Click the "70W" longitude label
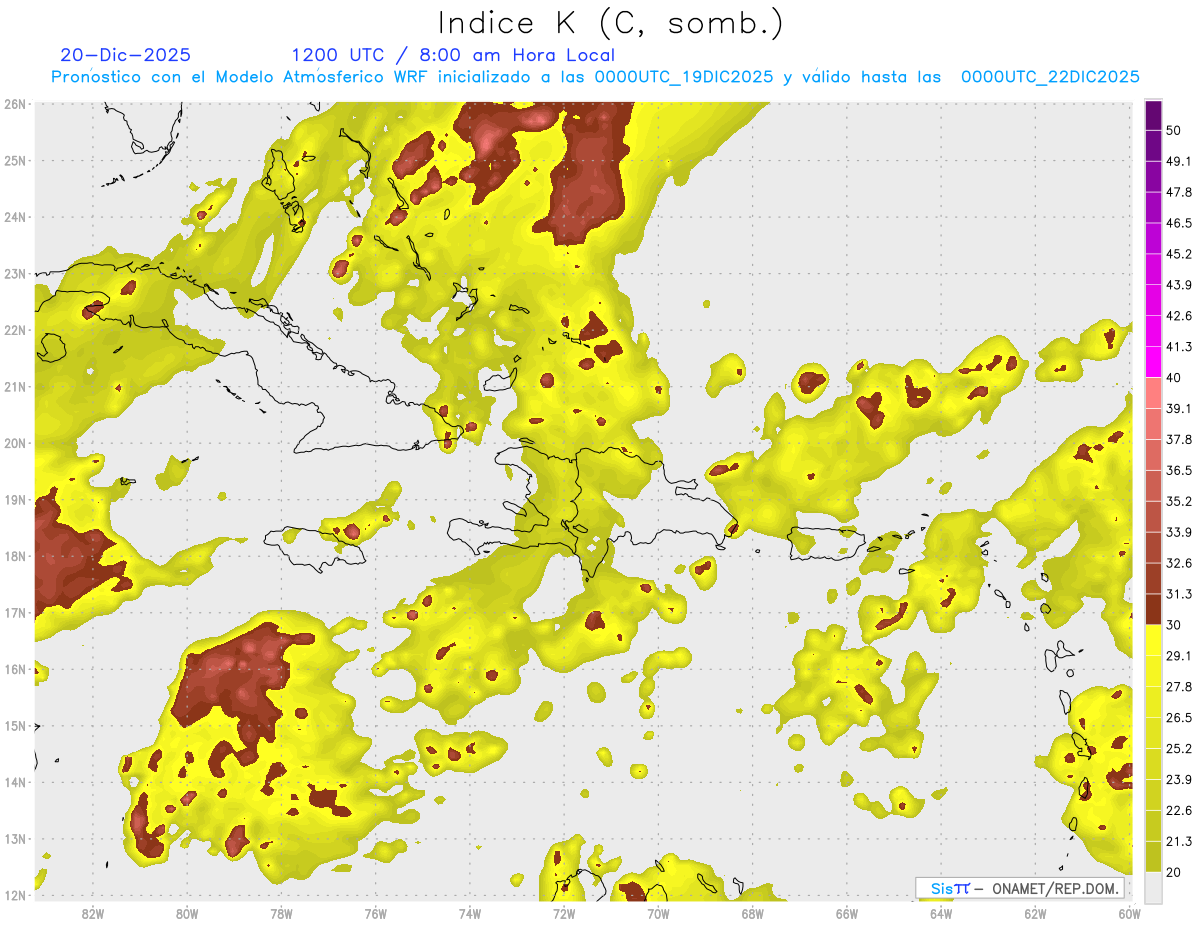Image resolution: width=1200 pixels, height=927 pixels. (658, 913)
